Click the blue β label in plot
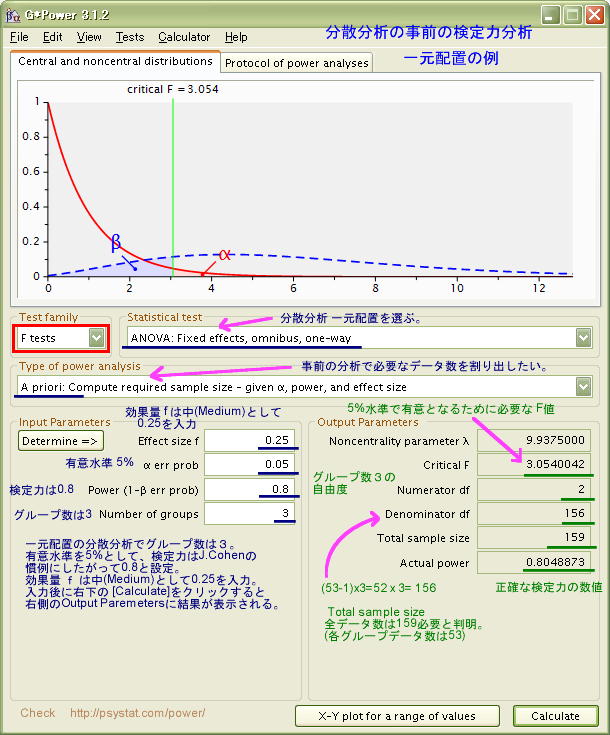610x735 pixels. pyautogui.click(x=116, y=242)
